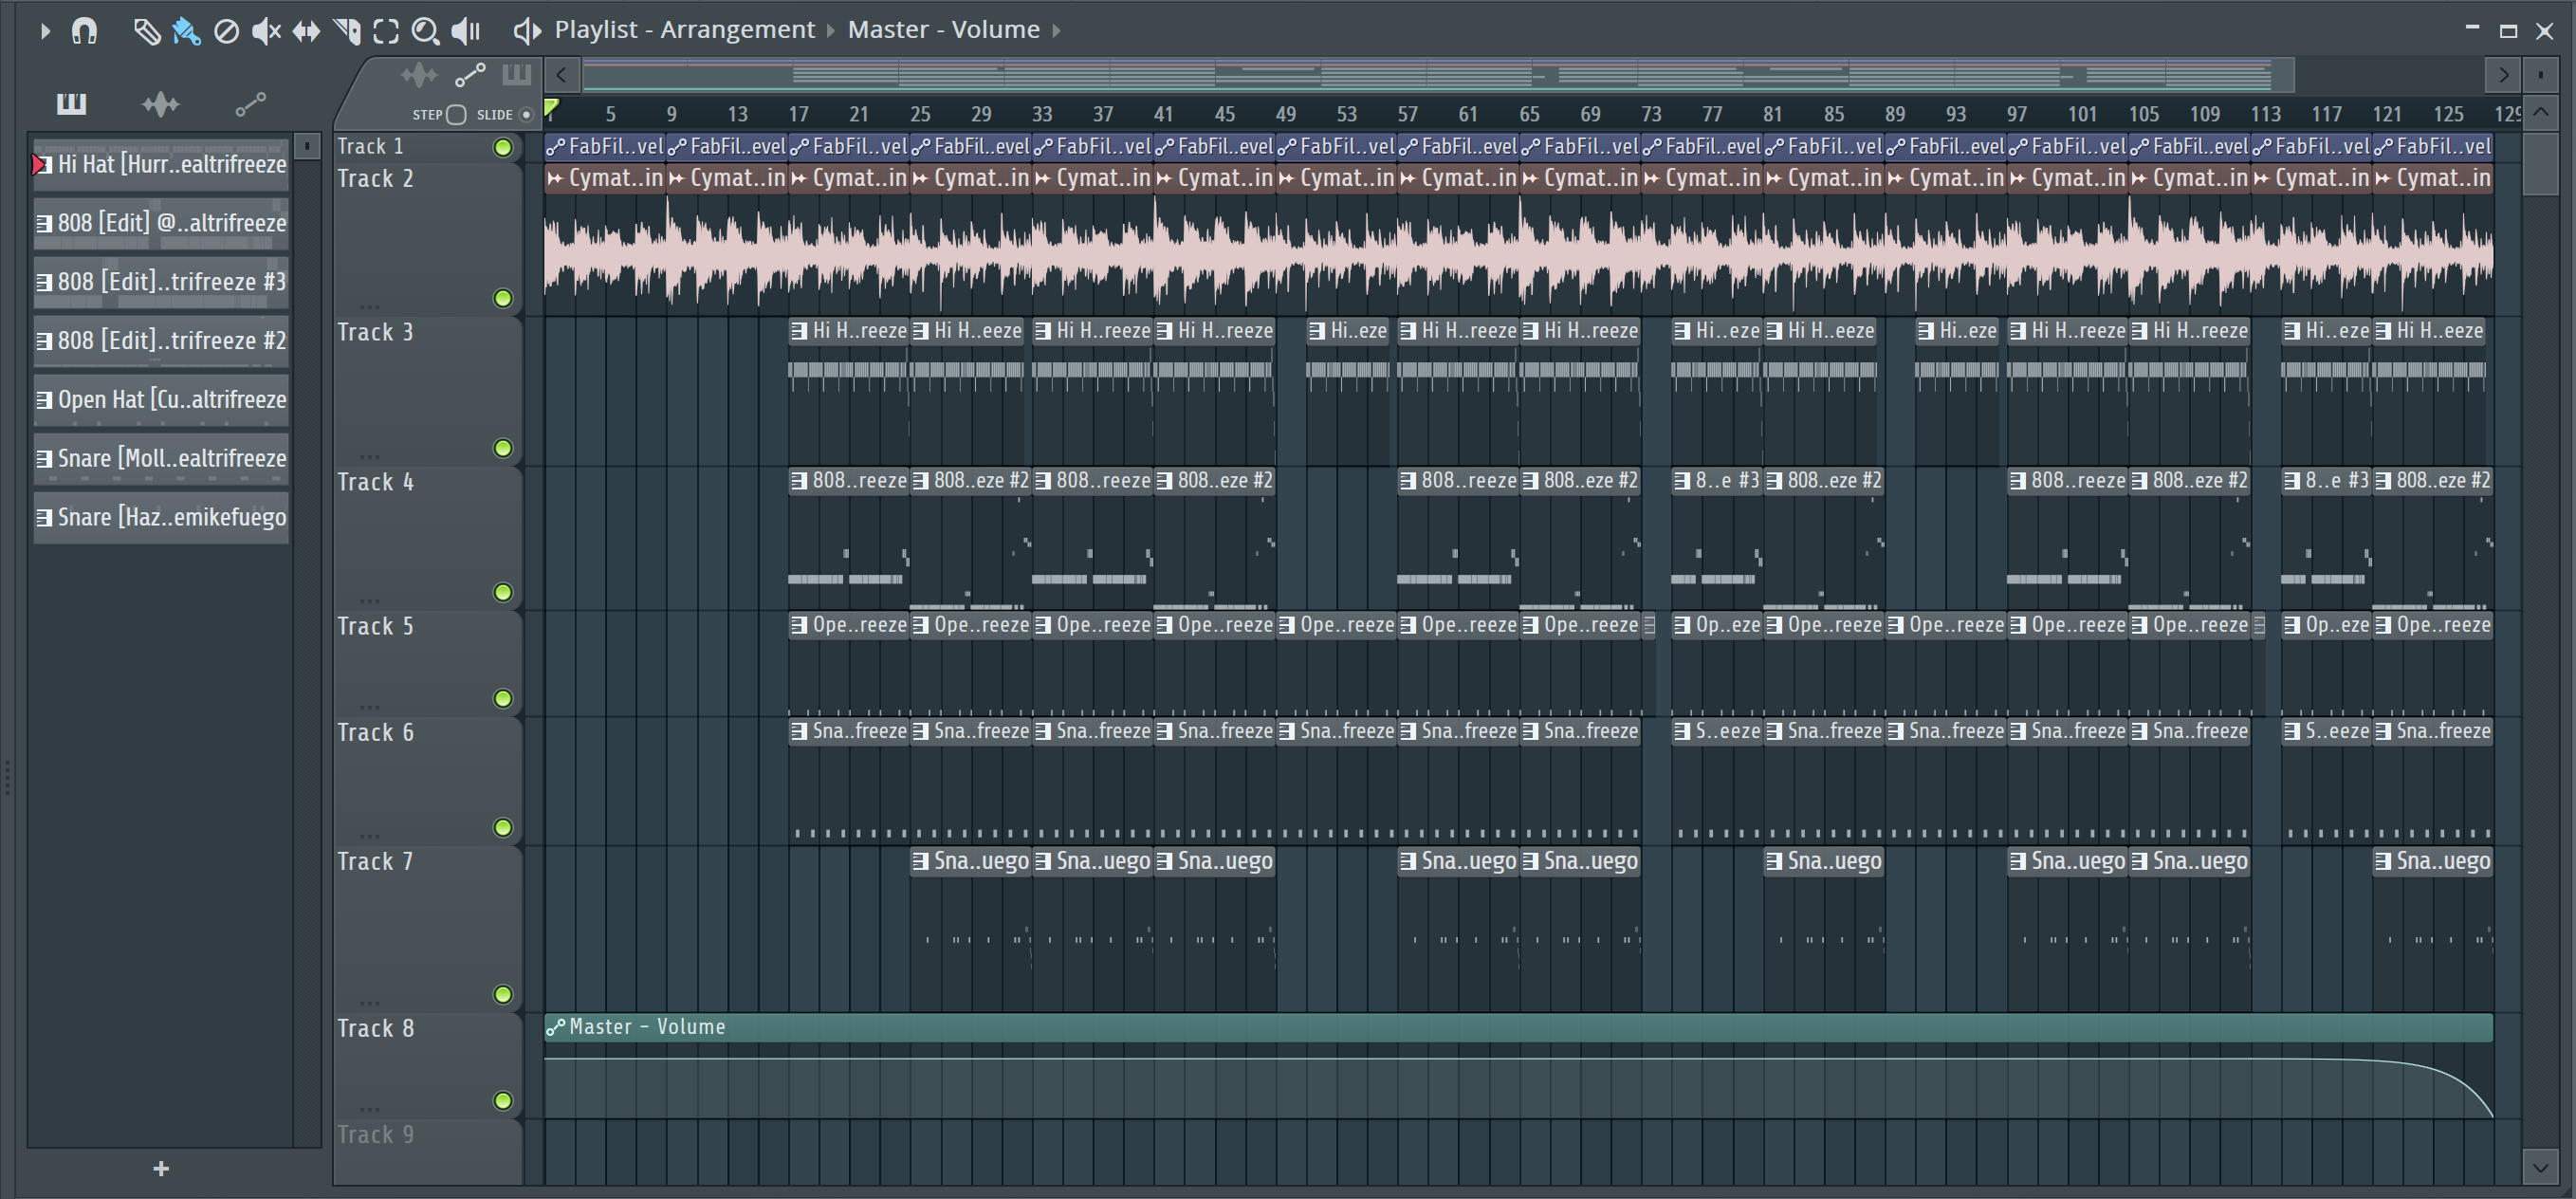Add new pattern with plus button
Image resolution: width=2576 pixels, height=1199 pixels.
[x=161, y=1168]
